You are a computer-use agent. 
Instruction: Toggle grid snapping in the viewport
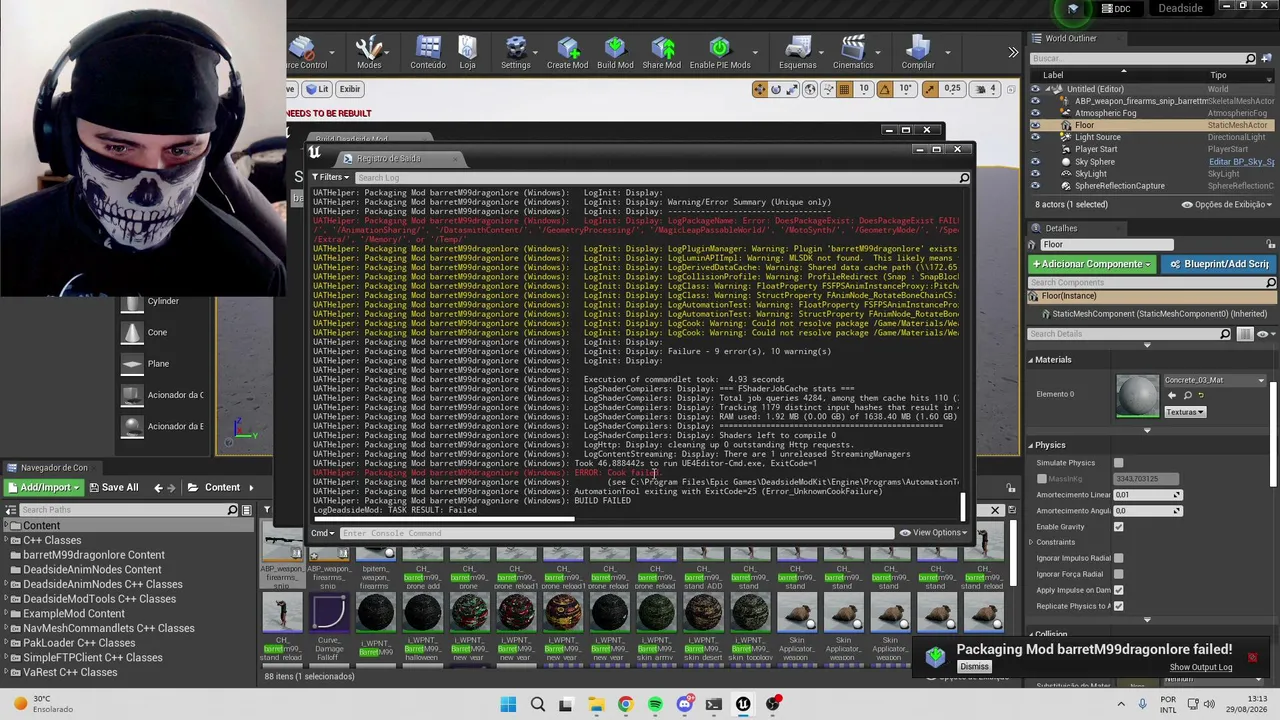click(844, 89)
